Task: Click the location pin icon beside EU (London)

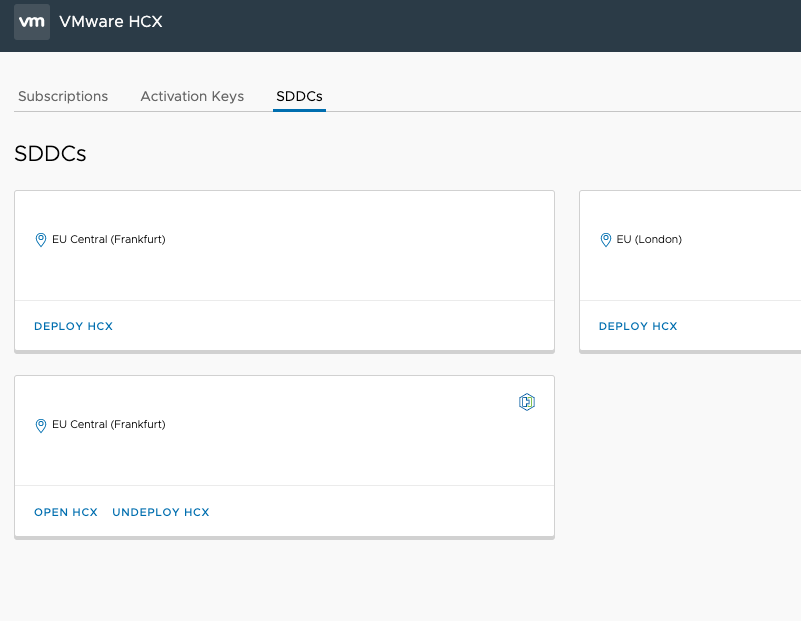Action: [x=605, y=240]
